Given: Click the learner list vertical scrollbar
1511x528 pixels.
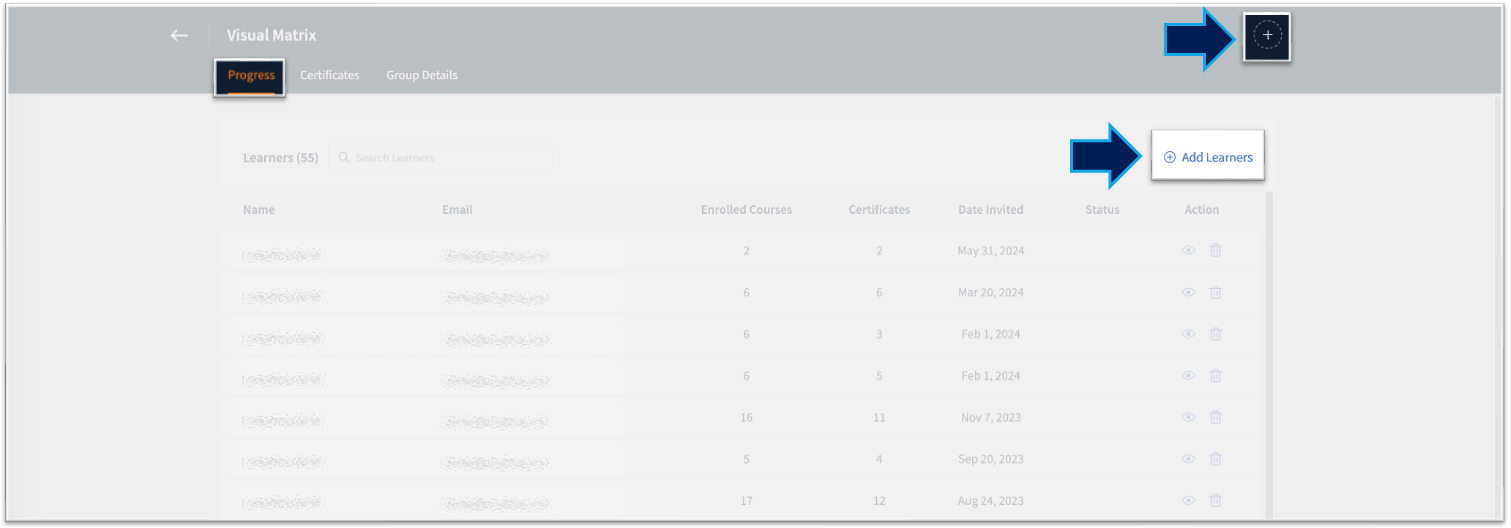Looking at the screenshot, I should point(1270,350).
